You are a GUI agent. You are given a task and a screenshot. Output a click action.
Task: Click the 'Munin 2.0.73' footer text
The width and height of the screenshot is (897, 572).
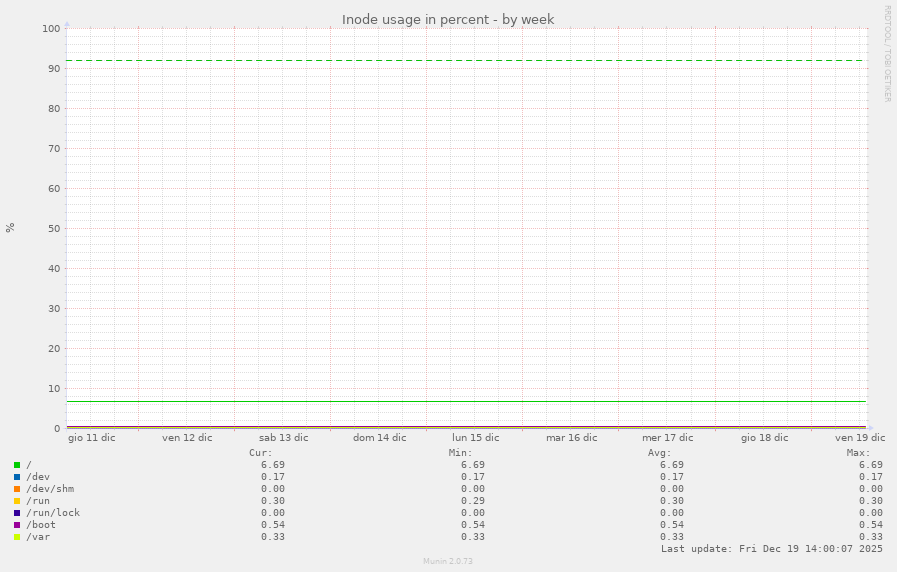coord(448,561)
